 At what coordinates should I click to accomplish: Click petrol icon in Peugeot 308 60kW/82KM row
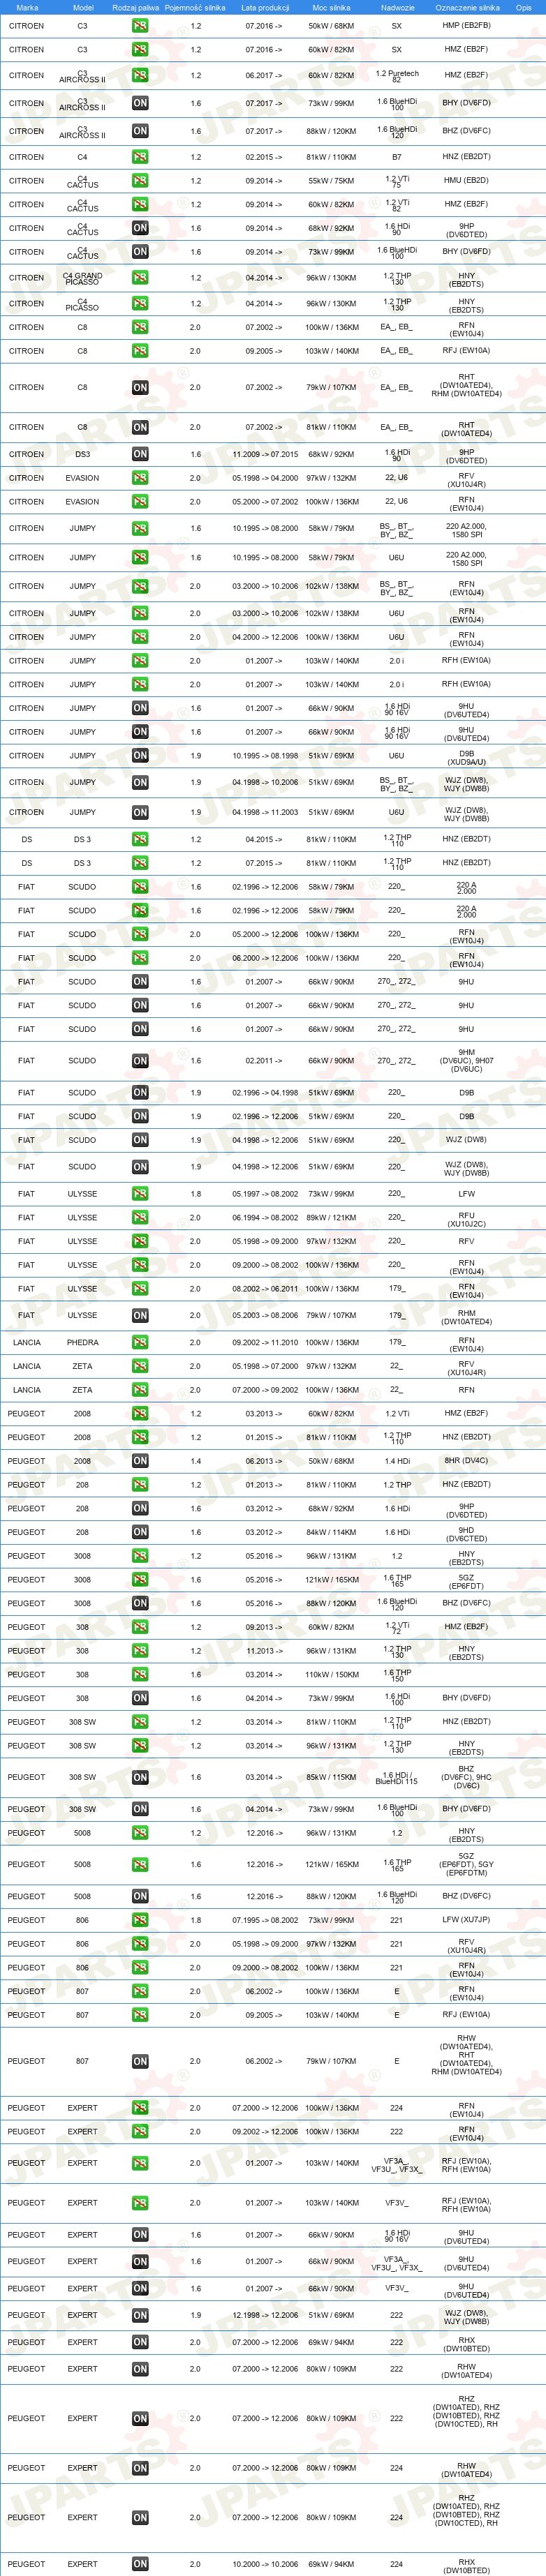(x=140, y=1627)
